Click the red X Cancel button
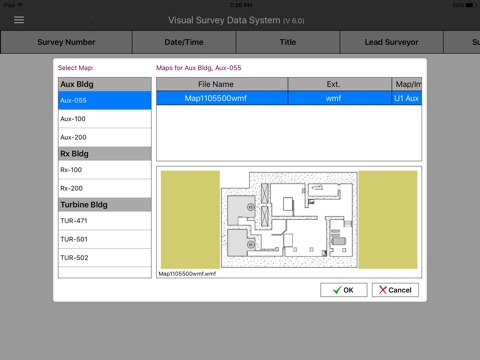 coord(395,290)
